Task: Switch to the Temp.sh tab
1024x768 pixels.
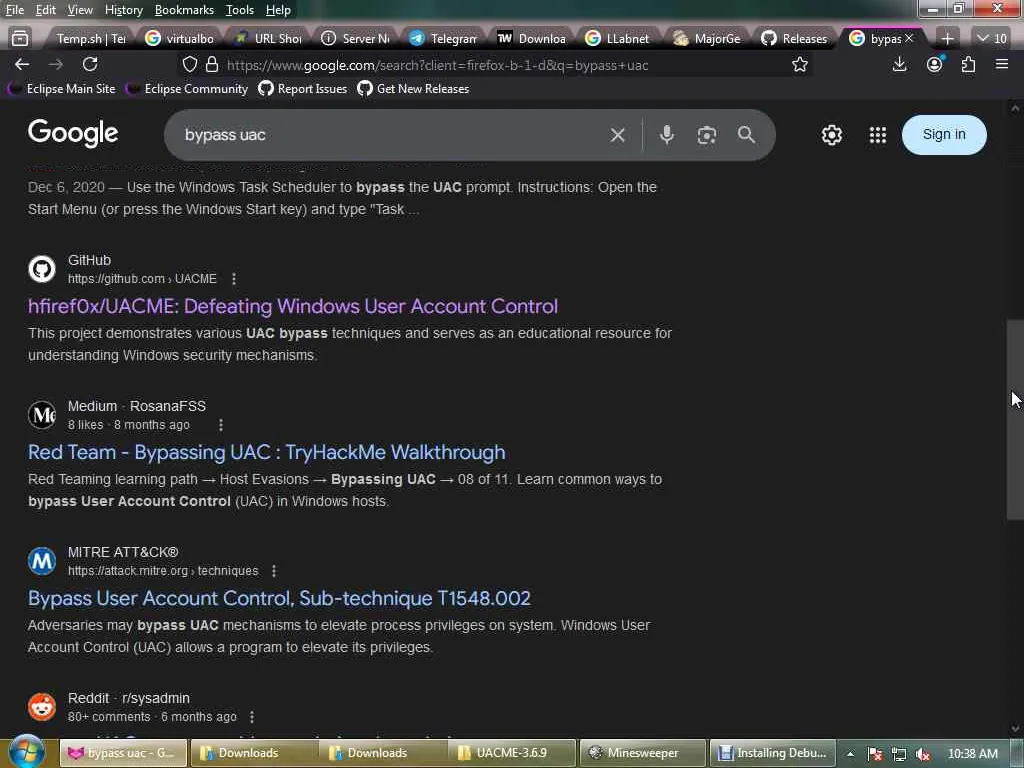Action: 89,39
